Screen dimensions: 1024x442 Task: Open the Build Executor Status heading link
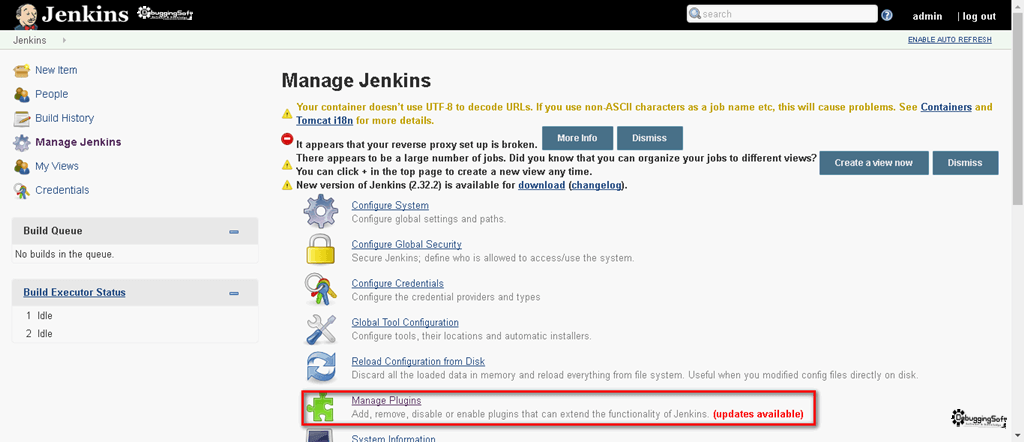74,292
